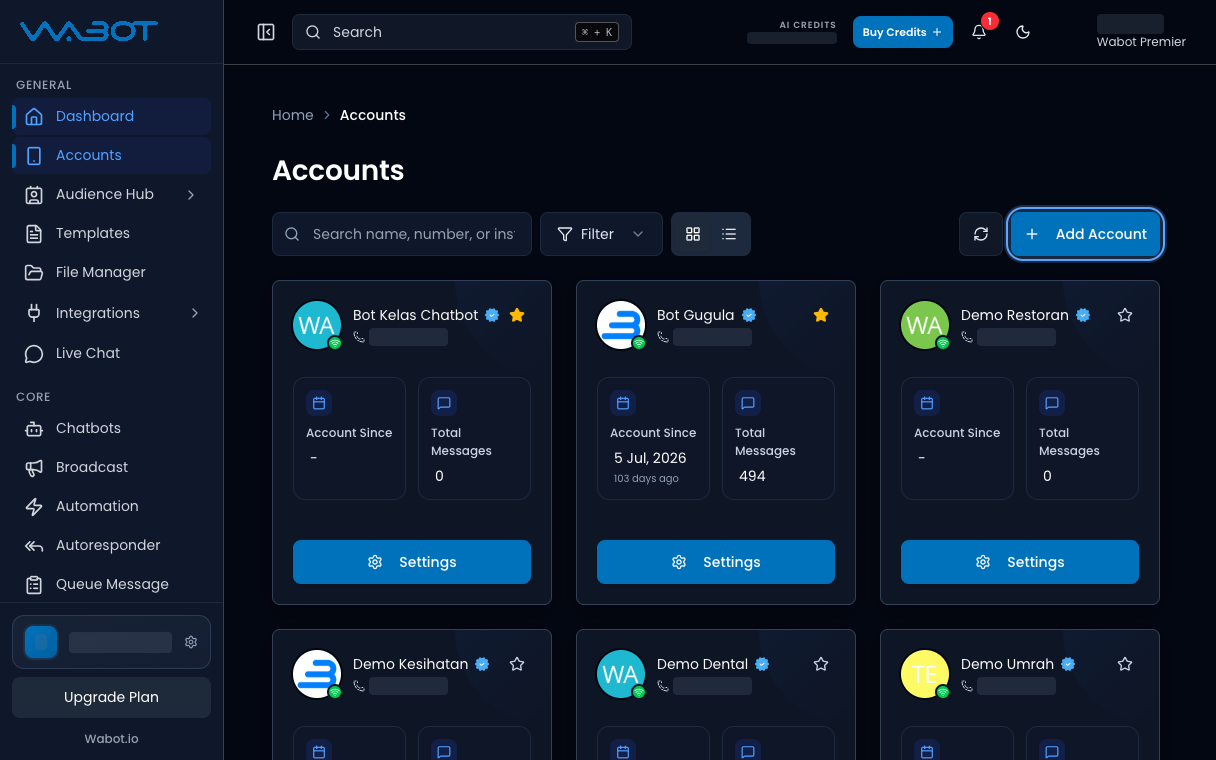Star the Demo Dental account

coord(821,664)
